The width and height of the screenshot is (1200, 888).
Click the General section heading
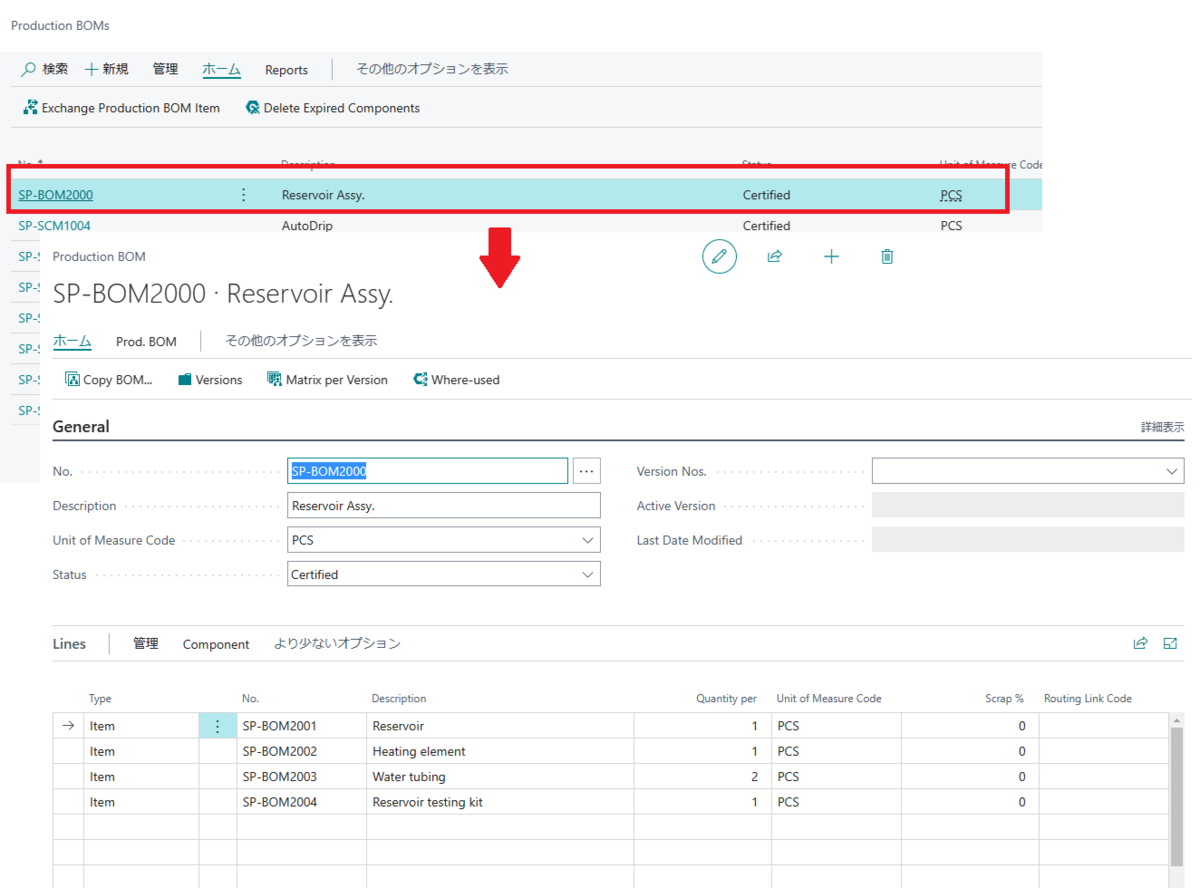tap(81, 427)
